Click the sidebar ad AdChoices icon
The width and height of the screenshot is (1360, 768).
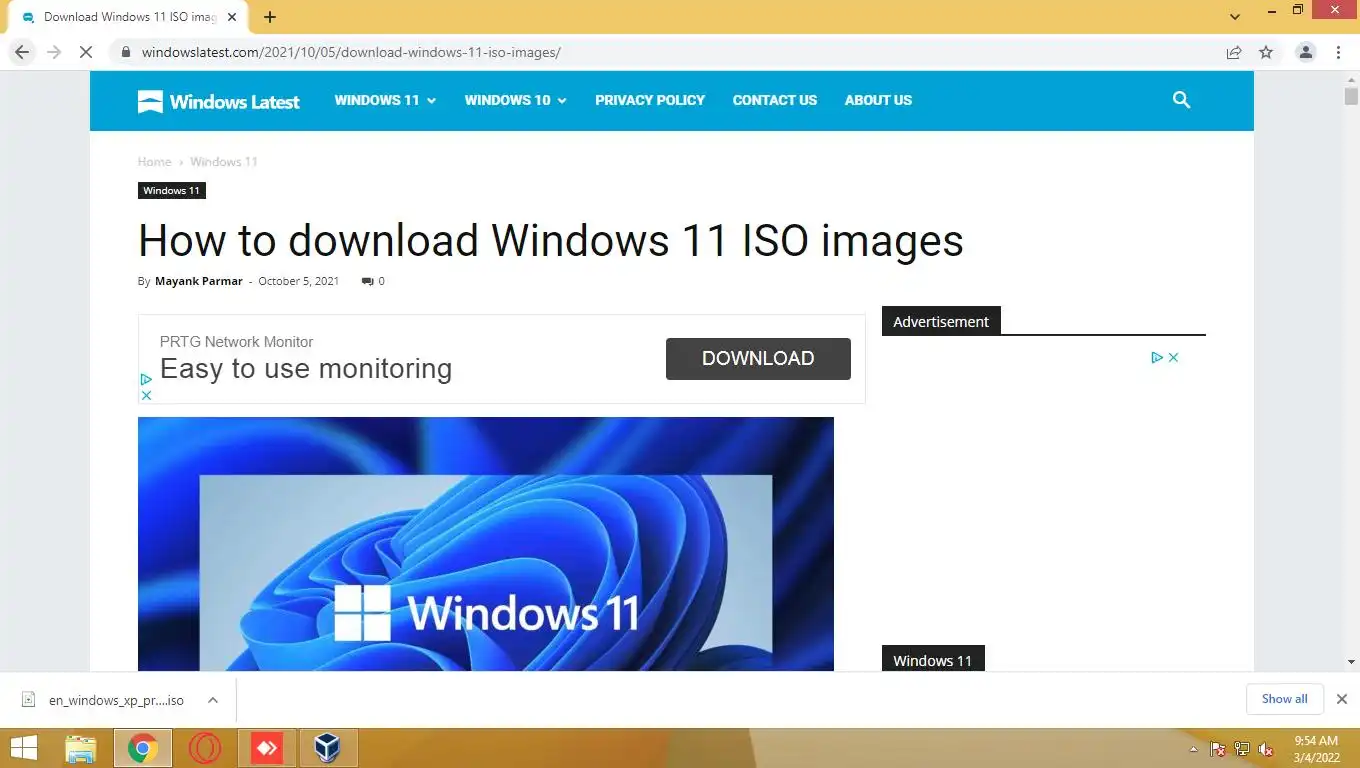pyautogui.click(x=1156, y=357)
